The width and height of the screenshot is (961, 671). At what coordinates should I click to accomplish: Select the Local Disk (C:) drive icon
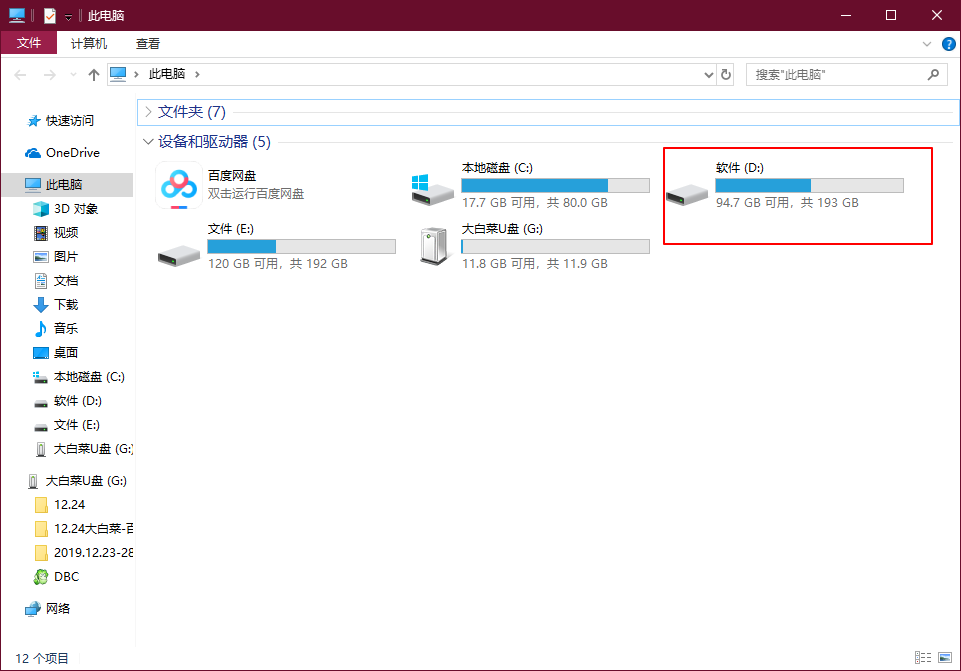[x=433, y=189]
